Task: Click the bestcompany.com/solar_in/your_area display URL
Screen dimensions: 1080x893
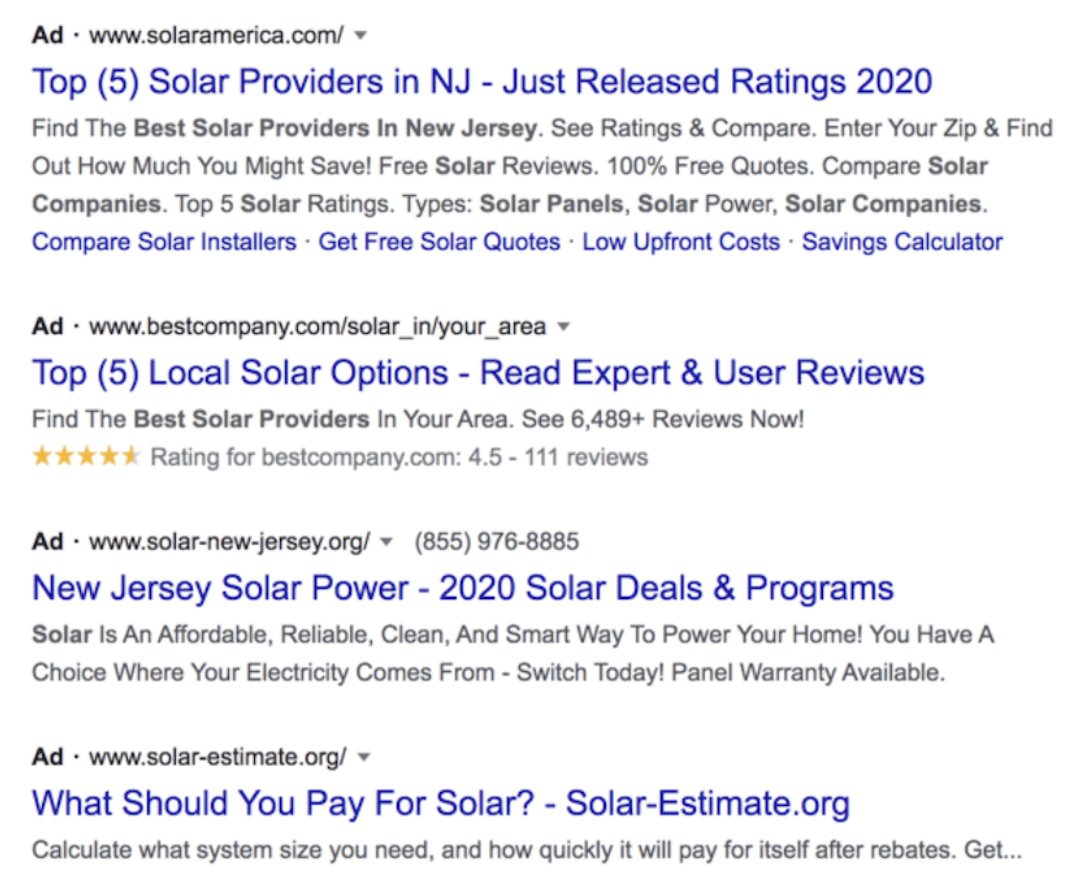Action: (317, 327)
